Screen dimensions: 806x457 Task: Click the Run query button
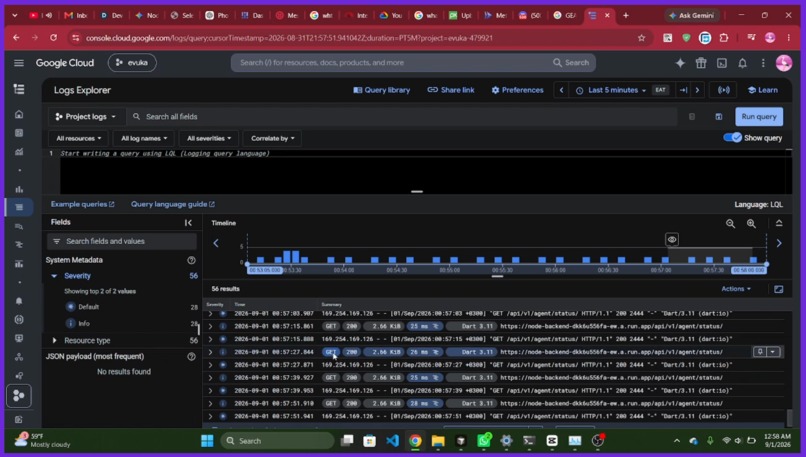[x=759, y=117]
